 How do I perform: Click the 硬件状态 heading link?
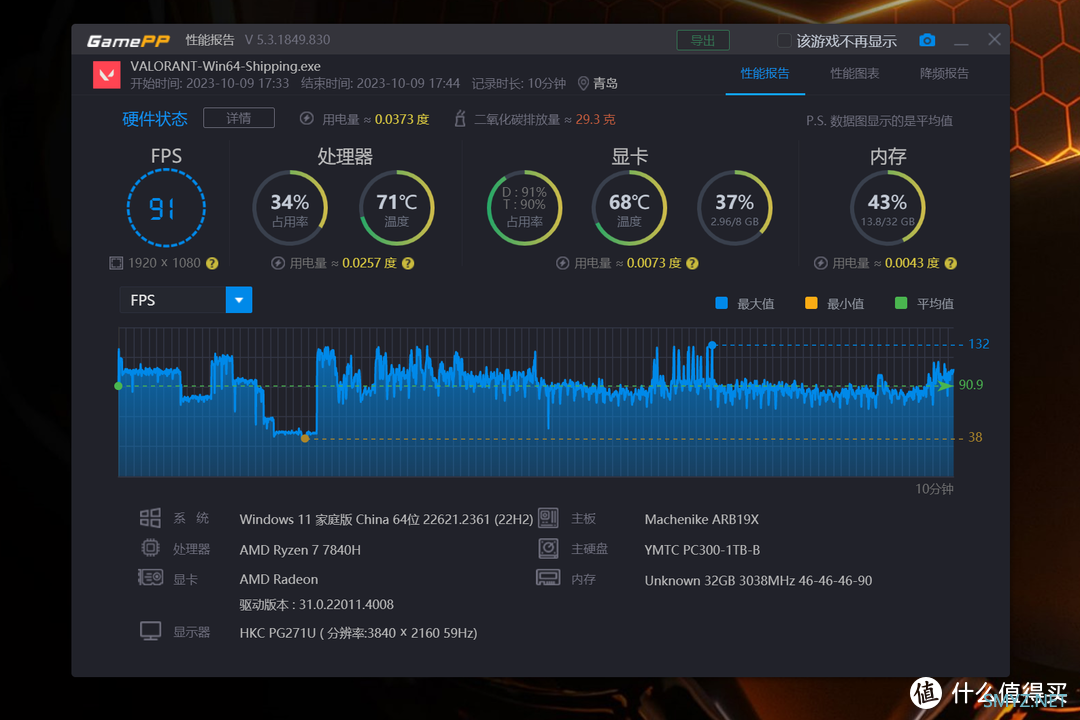tap(155, 119)
